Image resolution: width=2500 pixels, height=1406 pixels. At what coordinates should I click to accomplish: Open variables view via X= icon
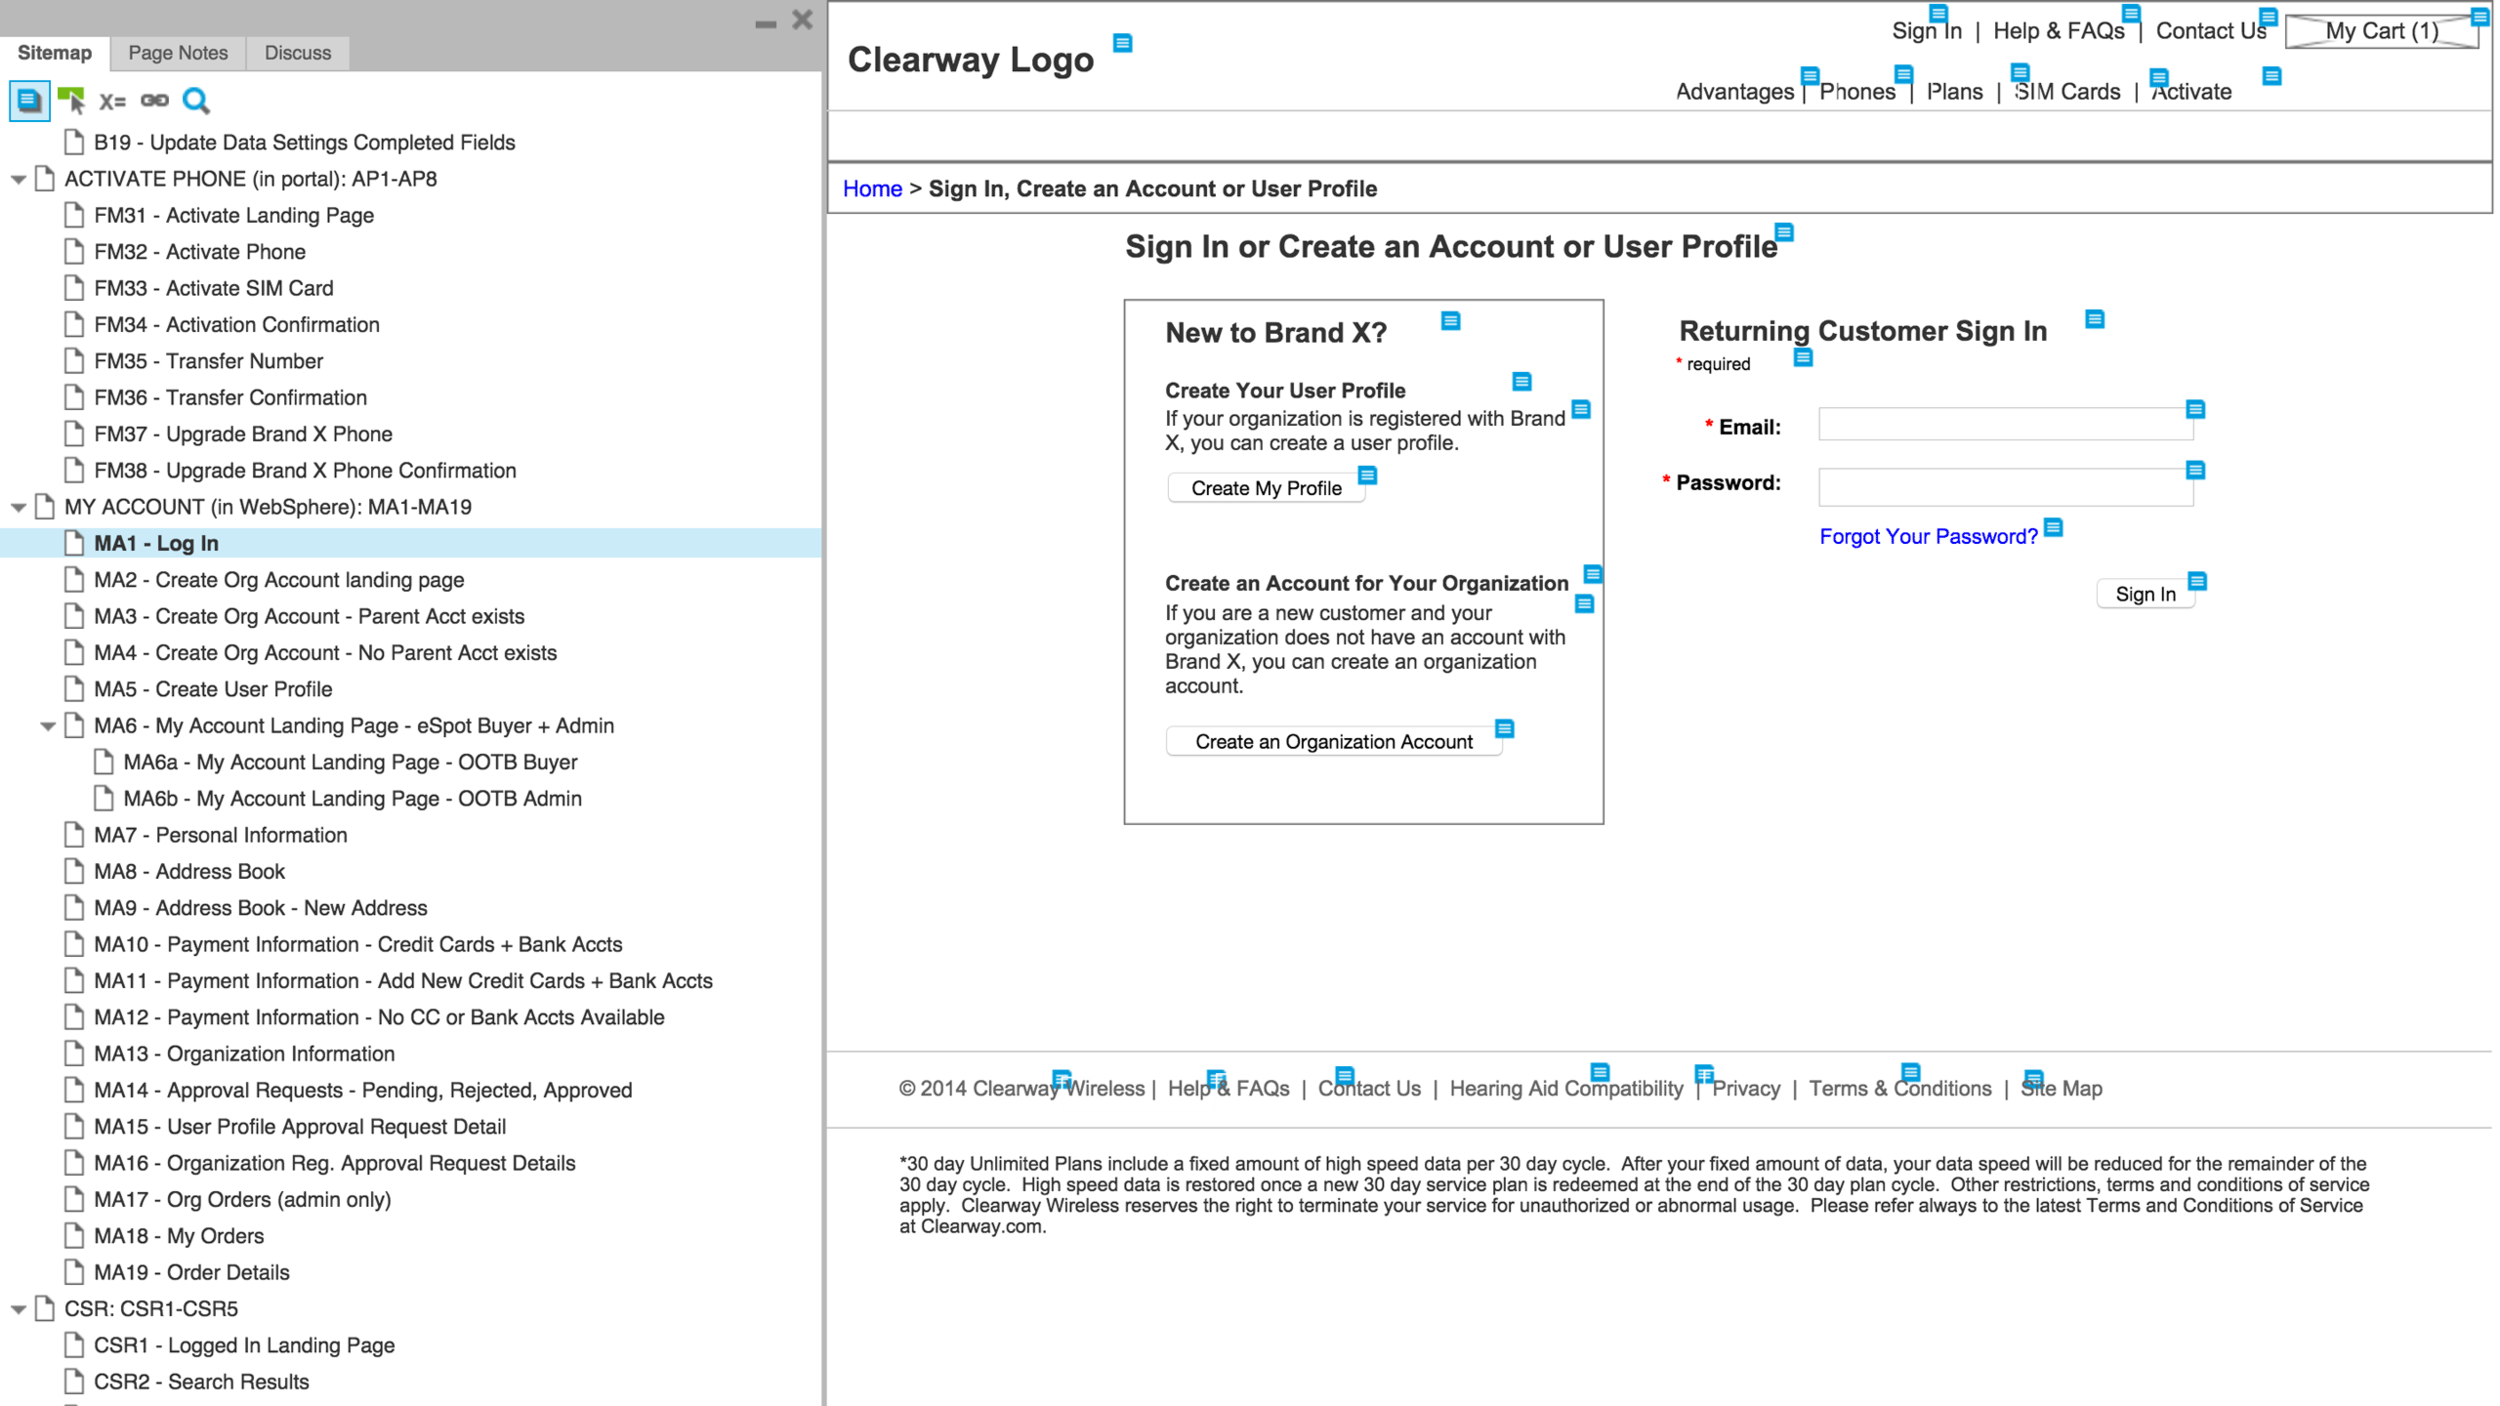click(112, 101)
